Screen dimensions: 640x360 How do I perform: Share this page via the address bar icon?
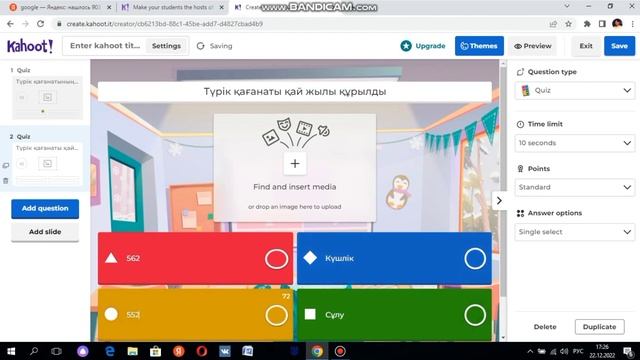[x=553, y=24]
